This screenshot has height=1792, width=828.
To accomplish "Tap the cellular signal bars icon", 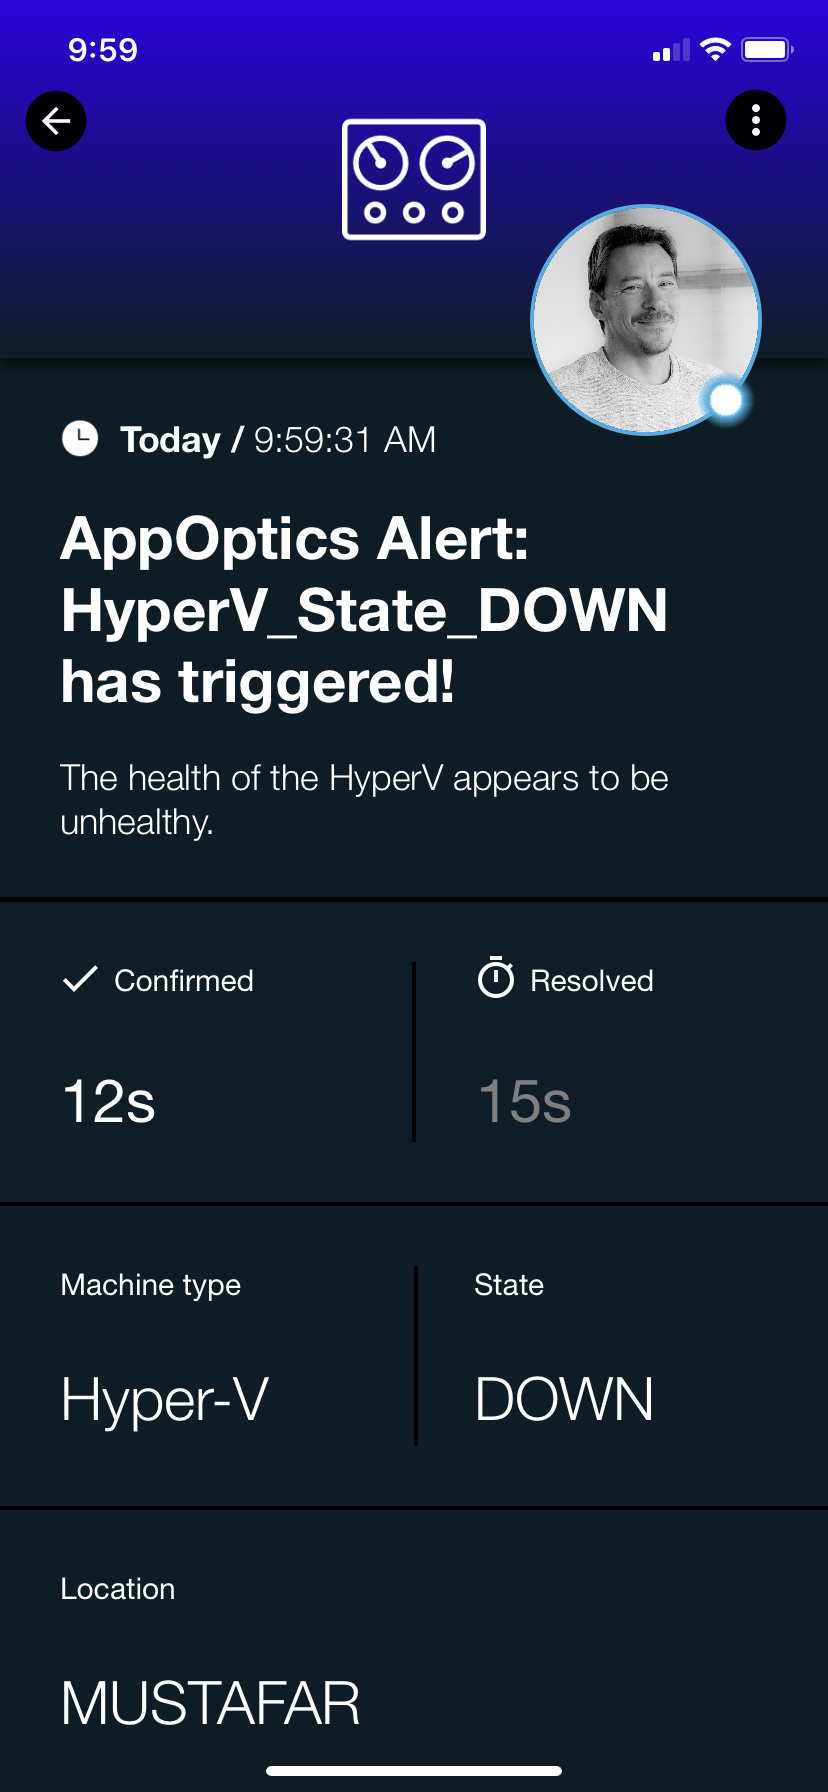I will (x=671, y=50).
